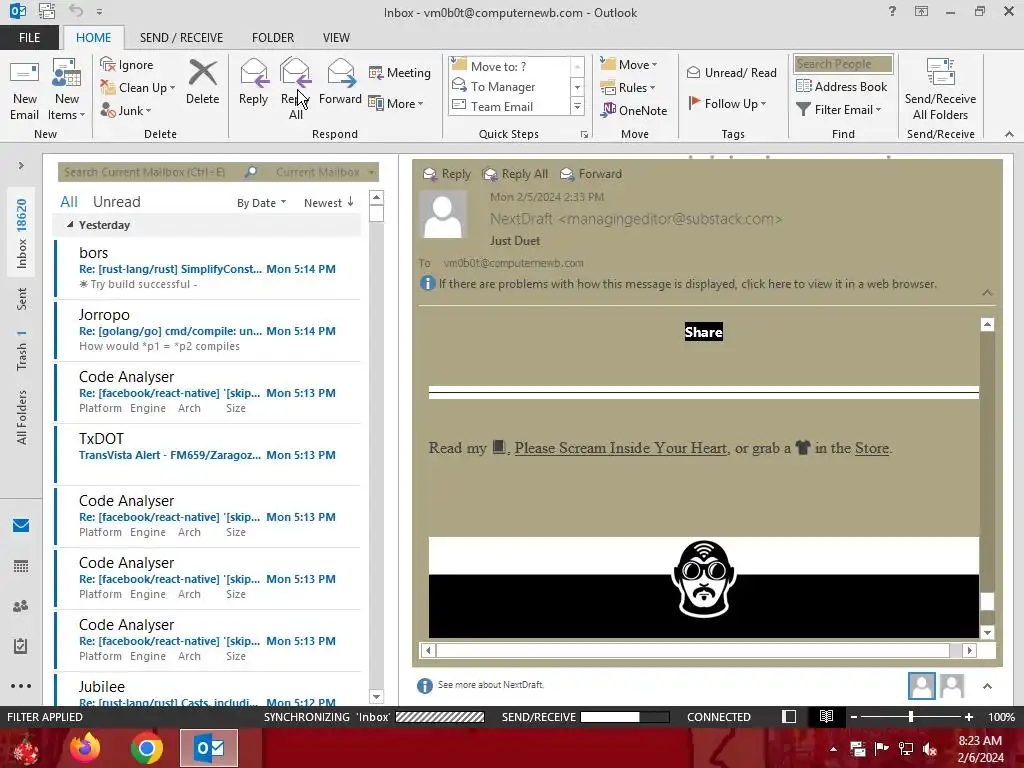Open Firefox from the taskbar
The height and width of the screenshot is (768, 1024).
pos(85,748)
